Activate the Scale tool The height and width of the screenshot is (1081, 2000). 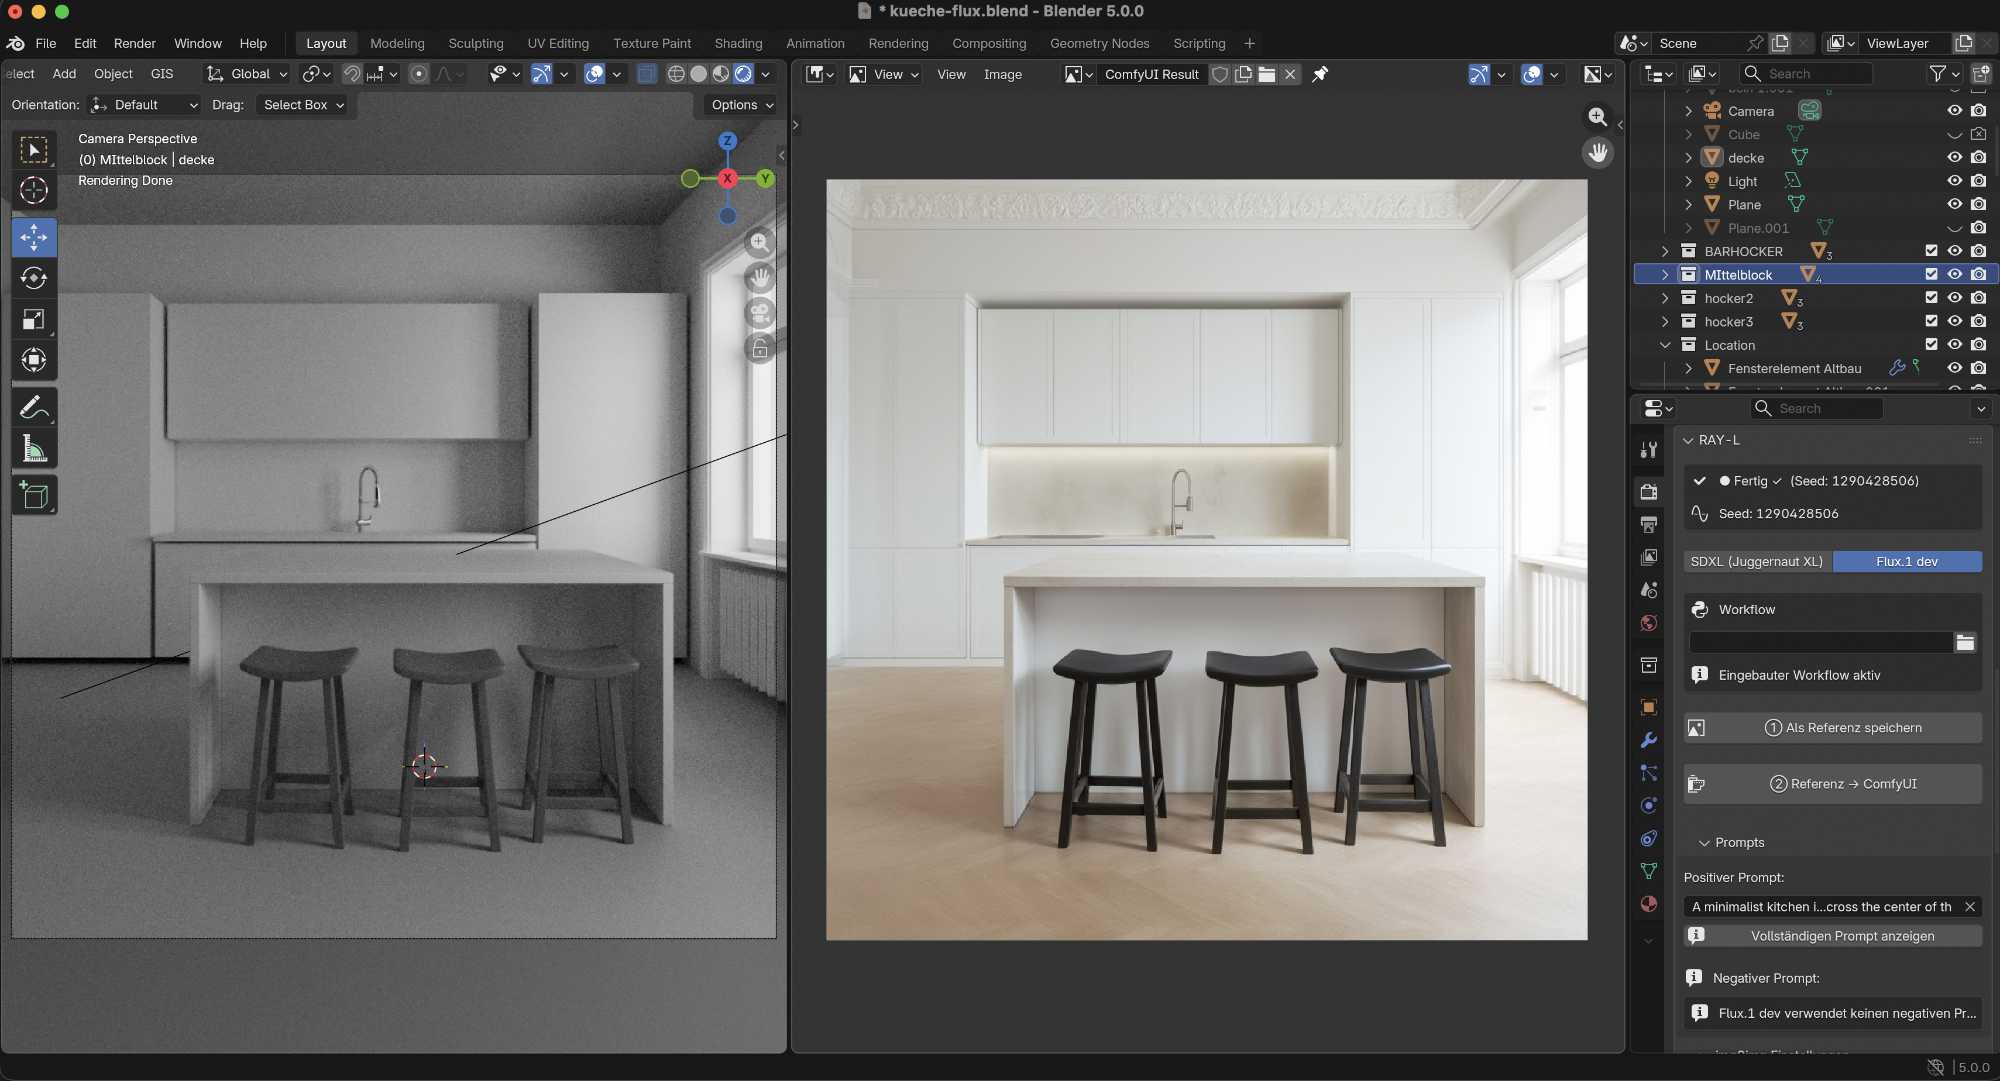tap(34, 319)
